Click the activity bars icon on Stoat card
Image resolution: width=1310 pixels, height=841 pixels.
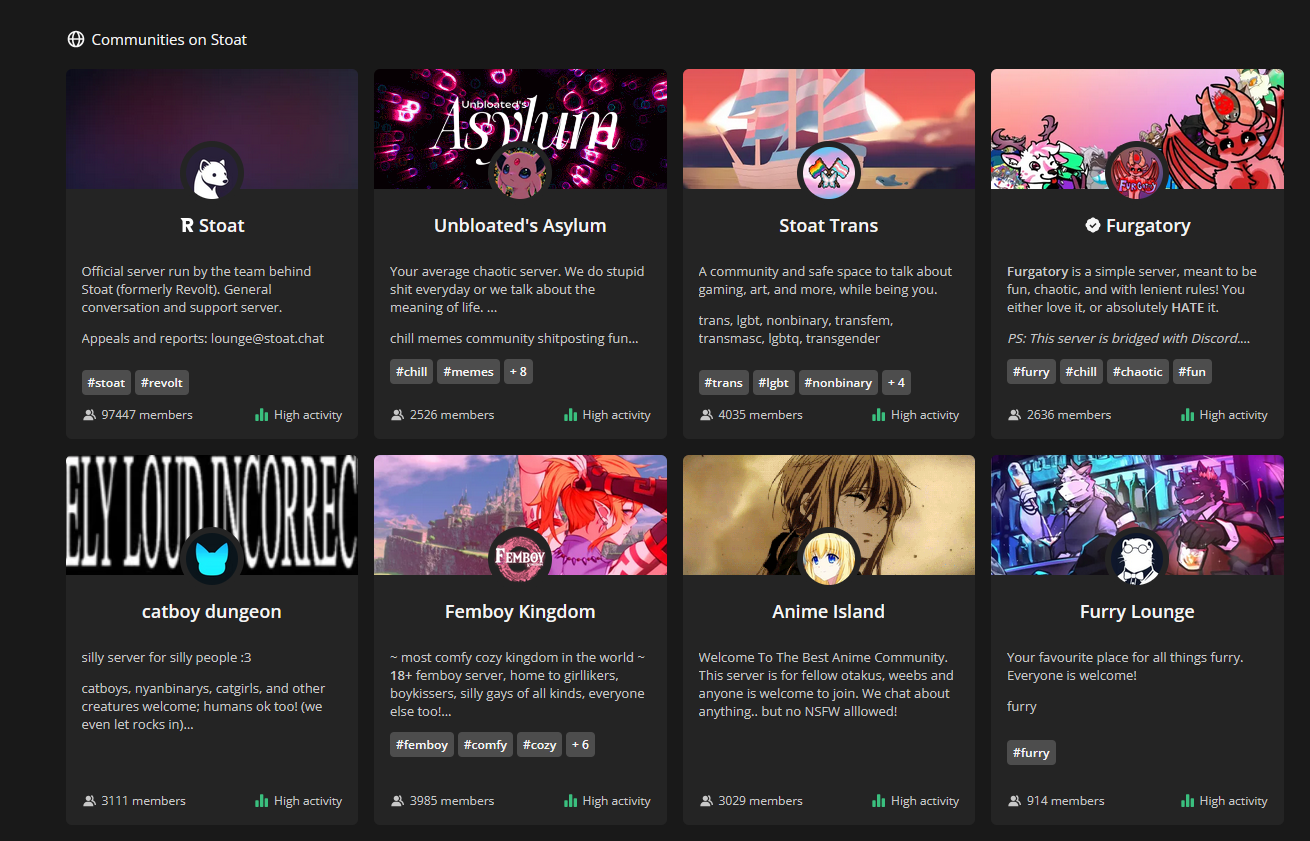[262, 414]
